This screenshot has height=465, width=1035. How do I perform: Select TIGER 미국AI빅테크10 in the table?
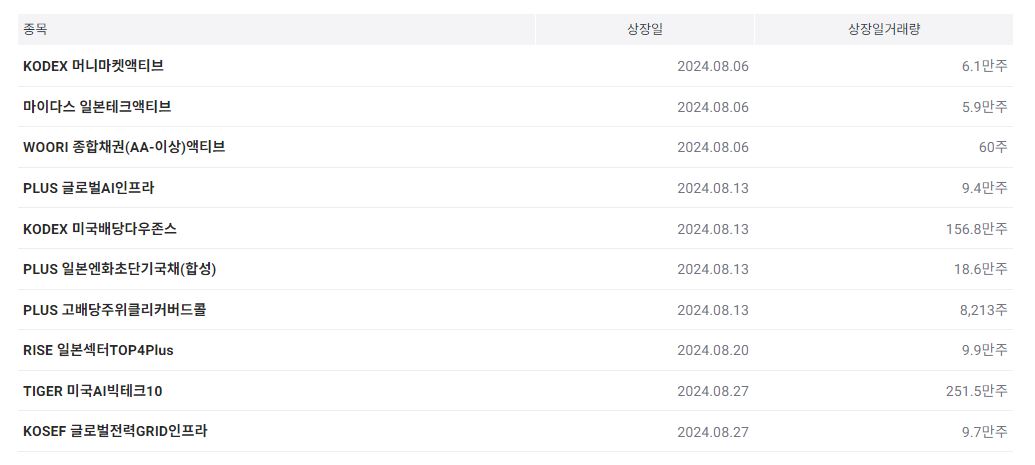tap(92, 391)
